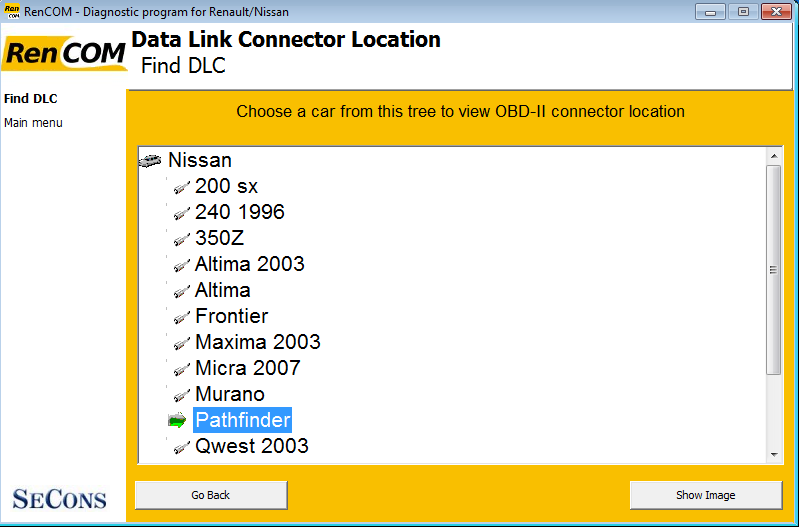Click the RenCOM title bar application icon
This screenshot has width=799, height=527.
coord(12,11)
